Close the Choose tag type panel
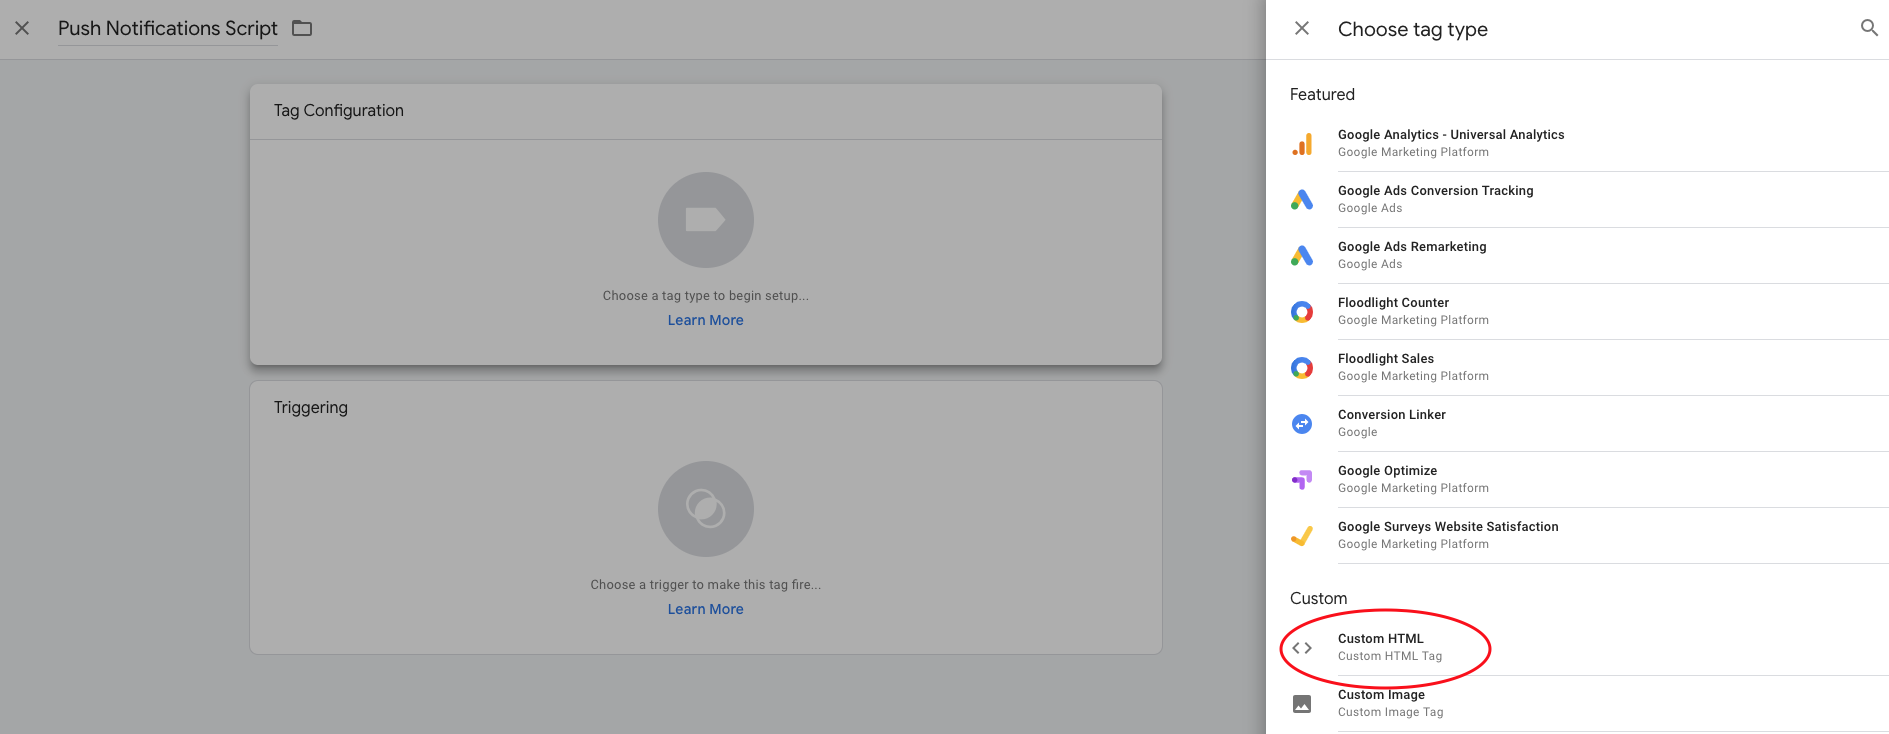This screenshot has width=1889, height=734. 1301,28
